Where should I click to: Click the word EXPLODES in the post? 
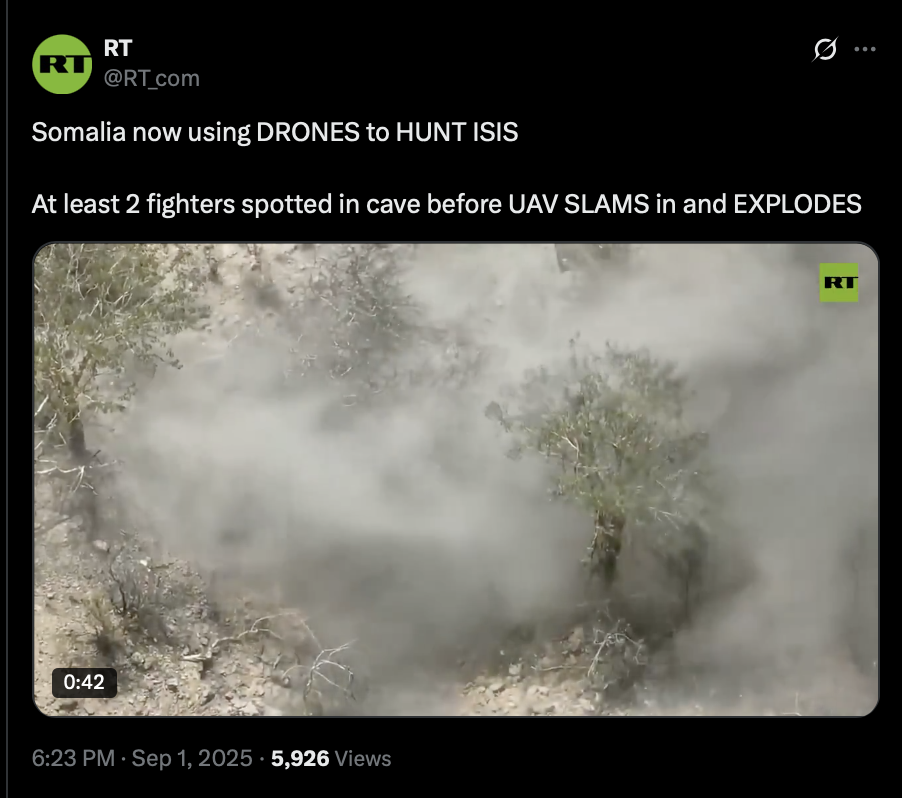pyautogui.click(x=797, y=204)
